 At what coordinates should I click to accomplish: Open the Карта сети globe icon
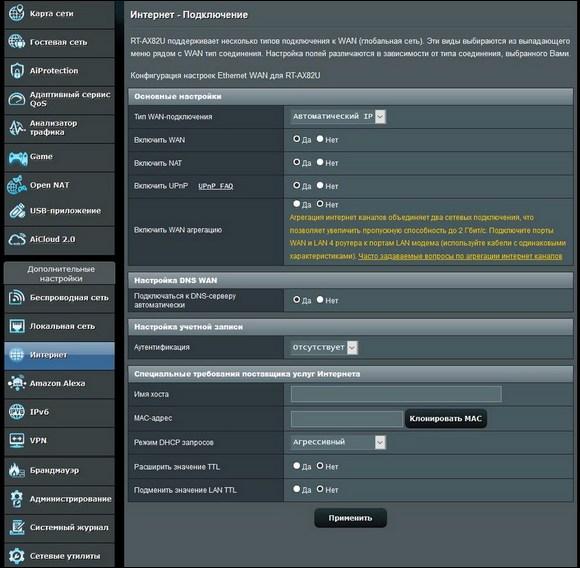pyautogui.click(x=17, y=13)
